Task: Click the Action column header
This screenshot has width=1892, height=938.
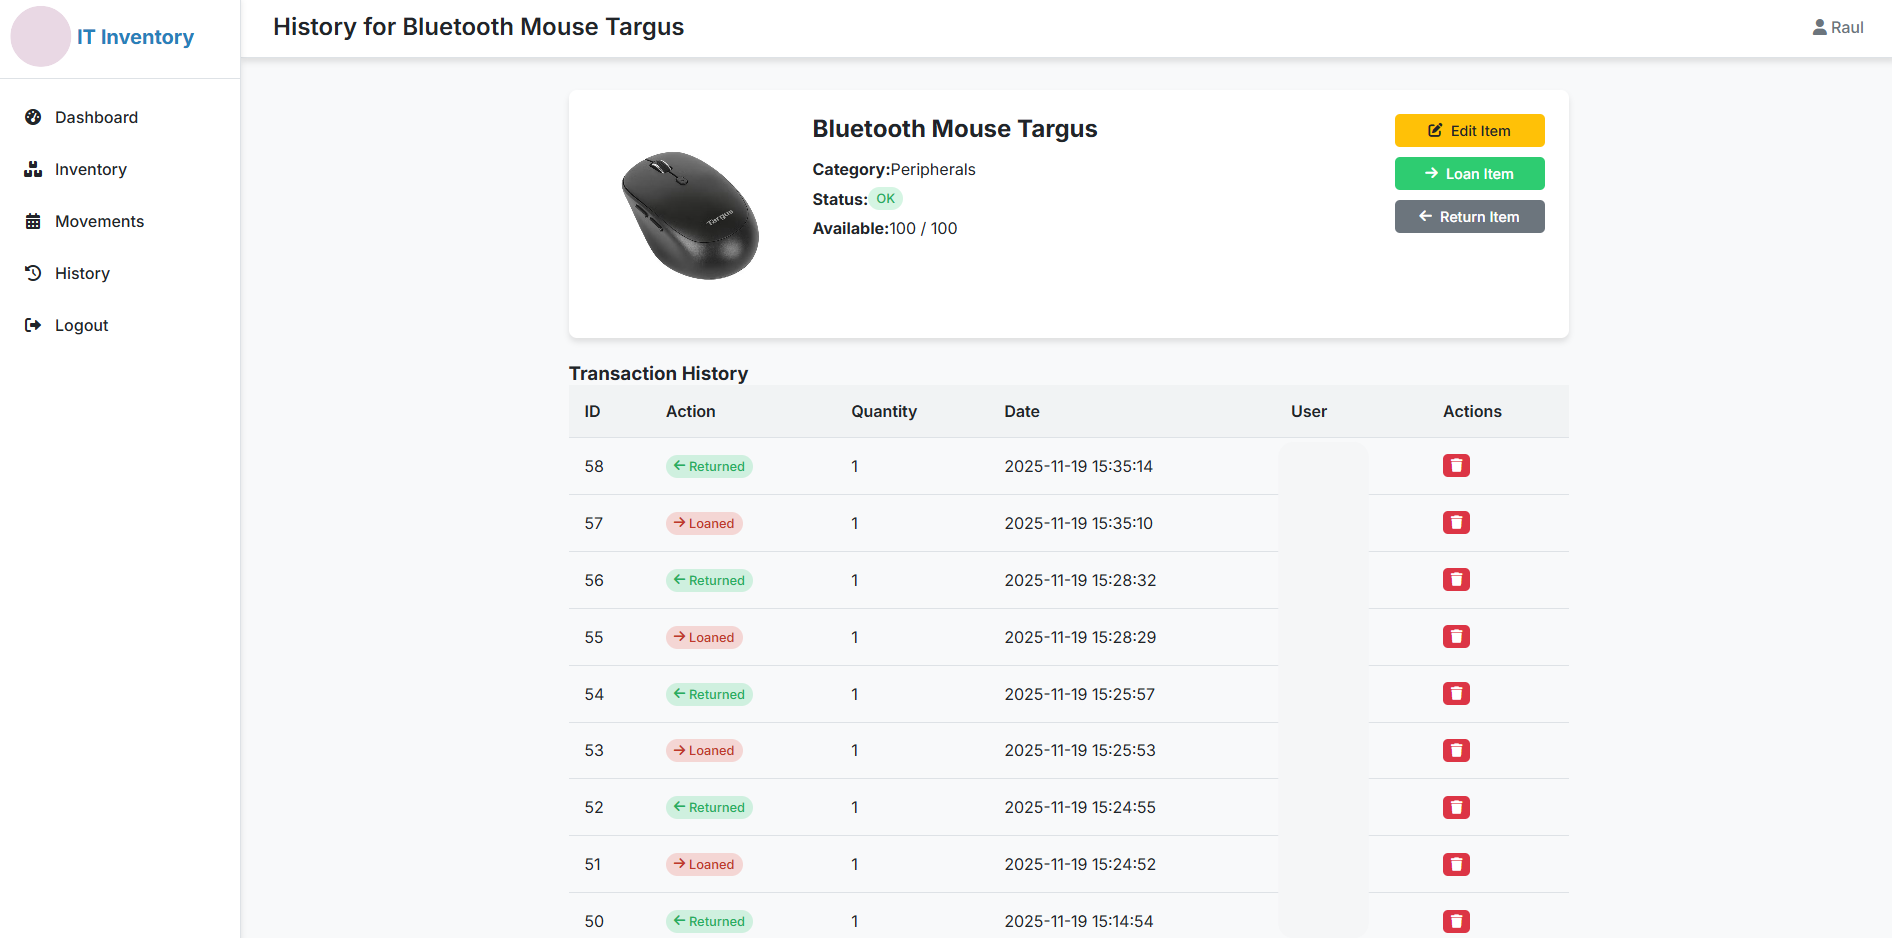Action: (x=691, y=411)
